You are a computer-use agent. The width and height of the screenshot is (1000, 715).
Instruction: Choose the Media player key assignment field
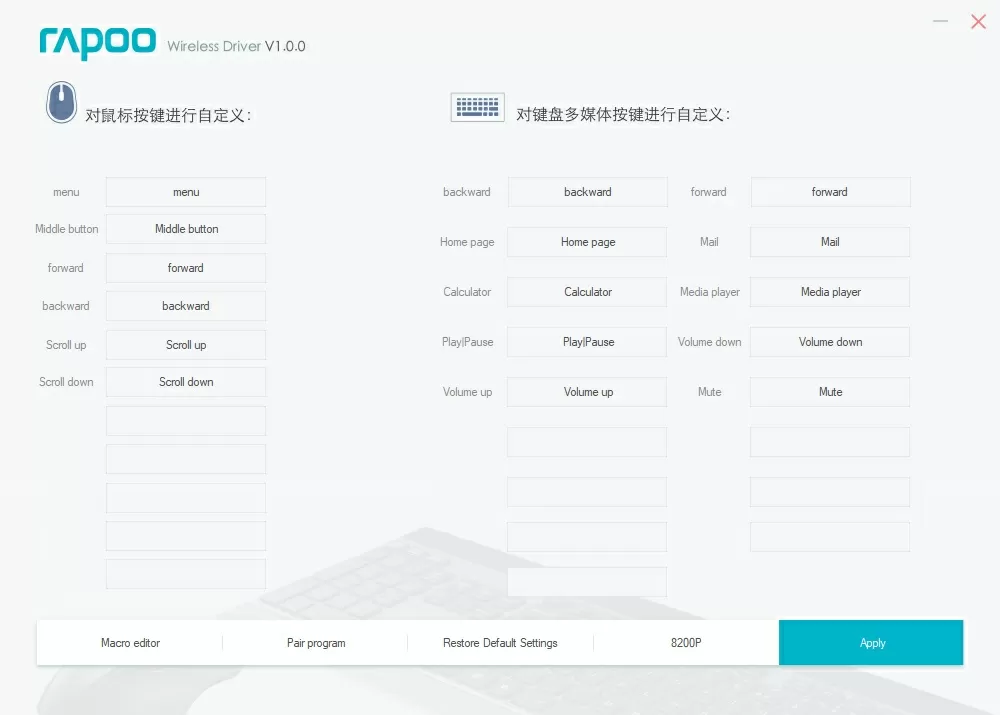coord(830,292)
